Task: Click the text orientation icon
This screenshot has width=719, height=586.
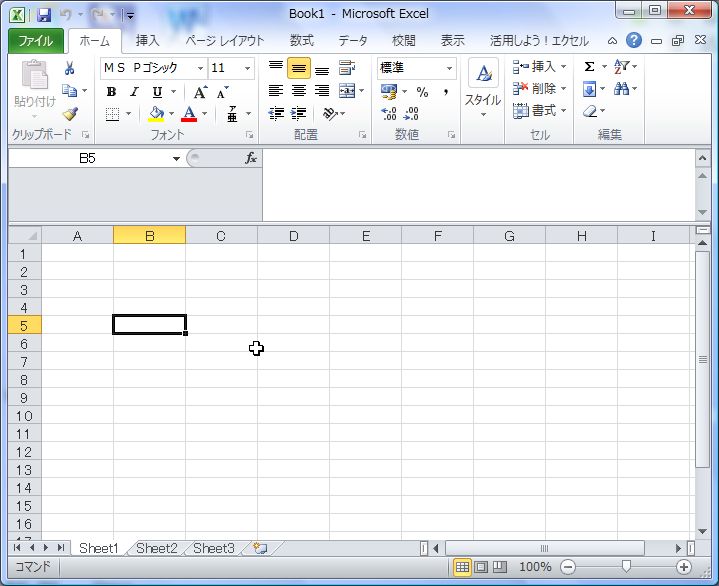Action: coord(330,113)
